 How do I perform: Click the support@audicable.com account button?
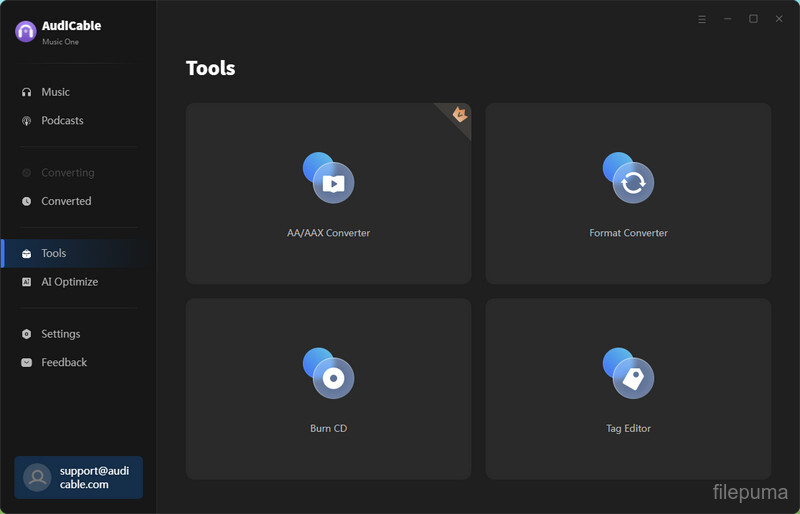coord(79,477)
